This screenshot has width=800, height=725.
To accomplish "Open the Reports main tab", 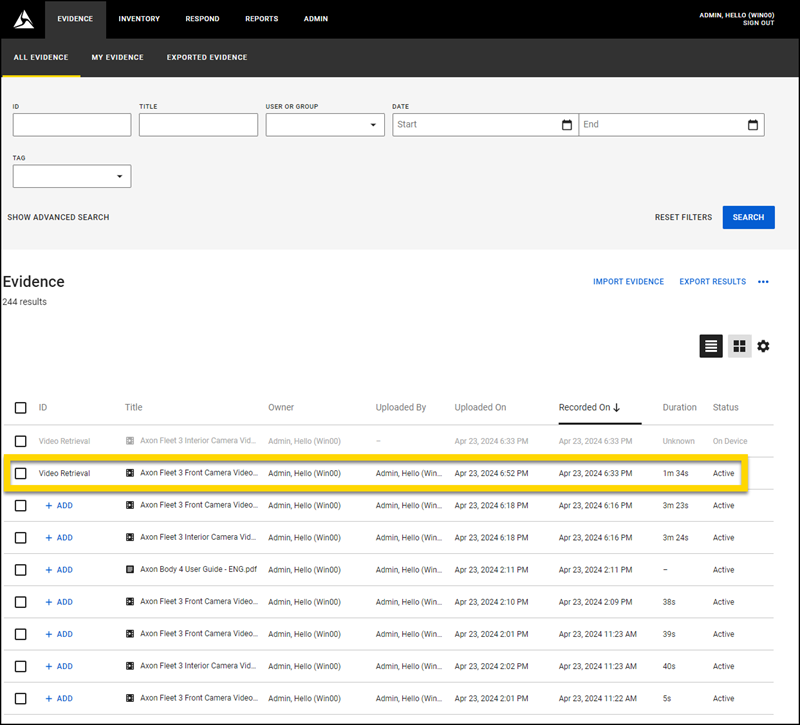I will pyautogui.click(x=261, y=19).
